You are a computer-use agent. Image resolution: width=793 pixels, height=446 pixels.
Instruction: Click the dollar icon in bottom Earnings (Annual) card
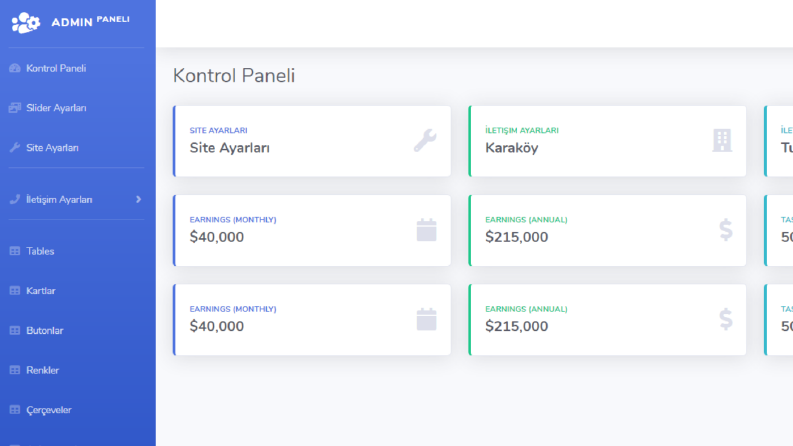click(x=726, y=320)
